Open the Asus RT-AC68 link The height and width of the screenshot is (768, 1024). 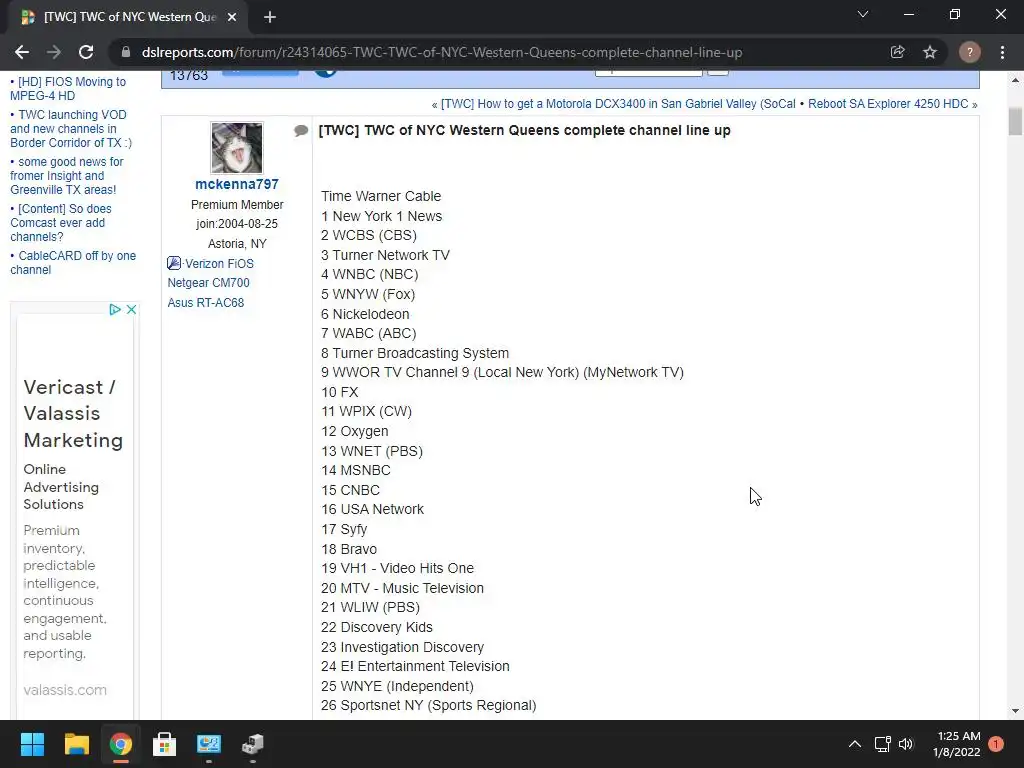(206, 303)
